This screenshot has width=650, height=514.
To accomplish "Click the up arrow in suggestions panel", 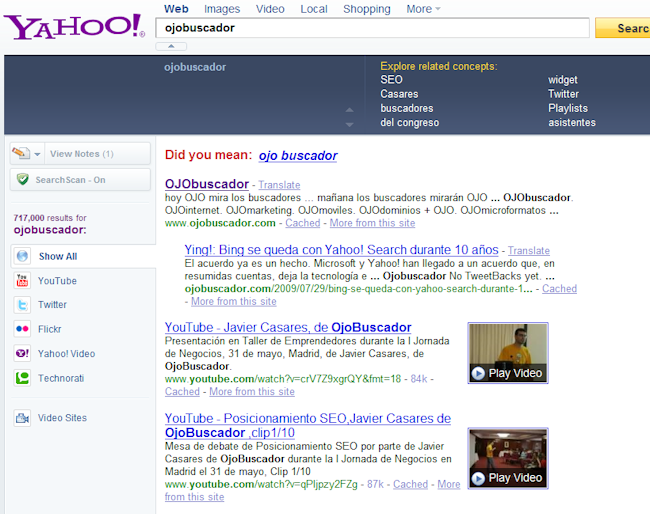I will [349, 110].
